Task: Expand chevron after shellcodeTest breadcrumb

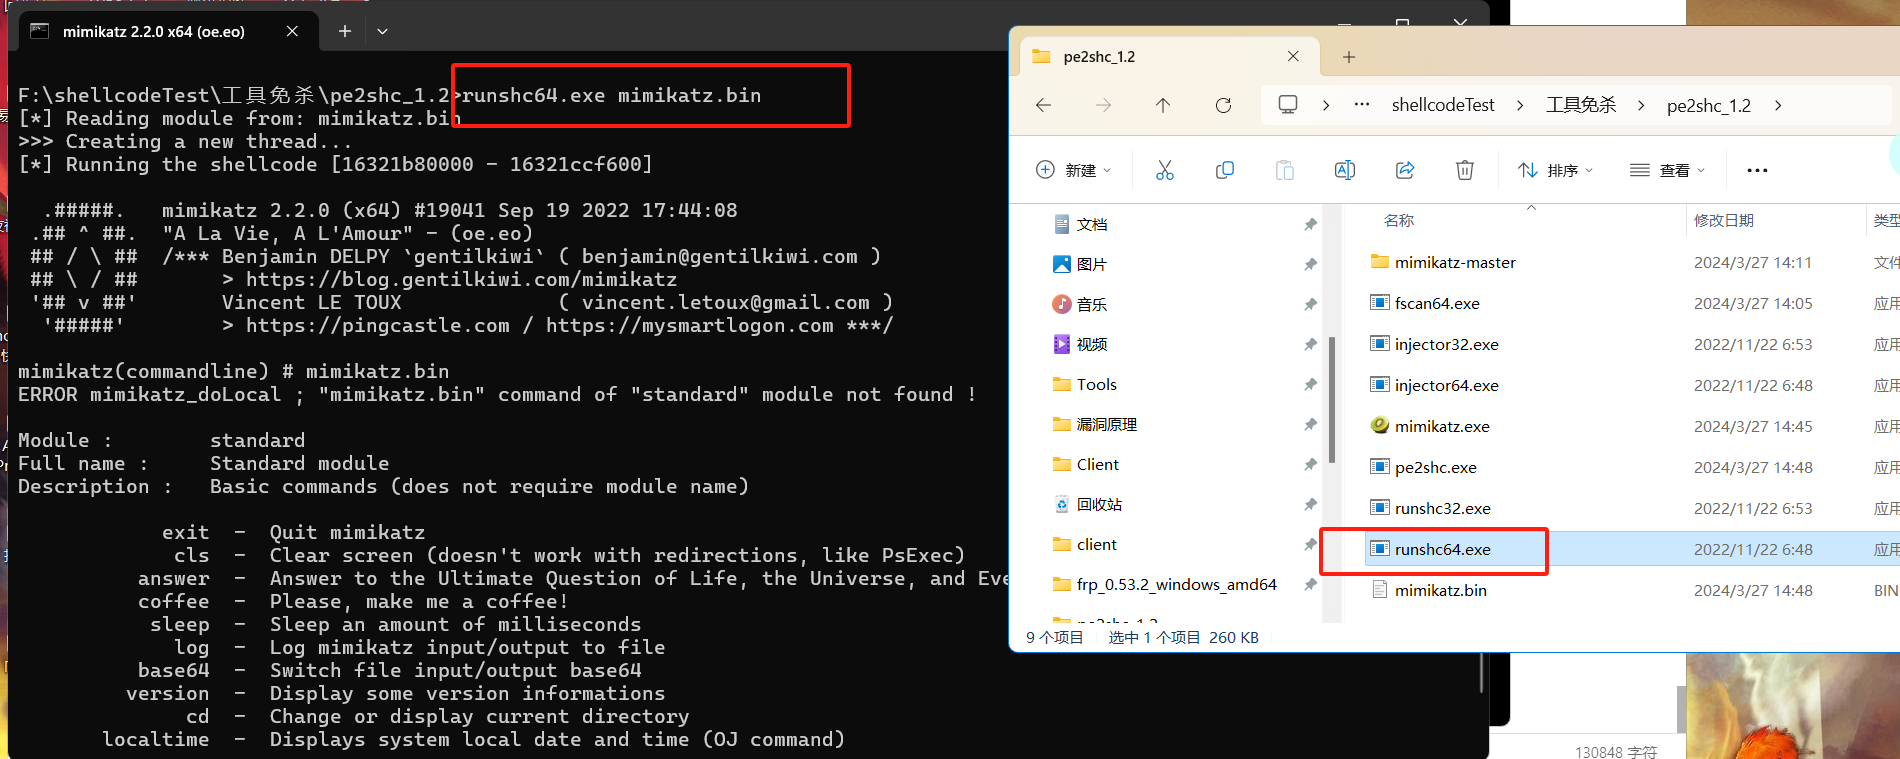Action: [1520, 105]
